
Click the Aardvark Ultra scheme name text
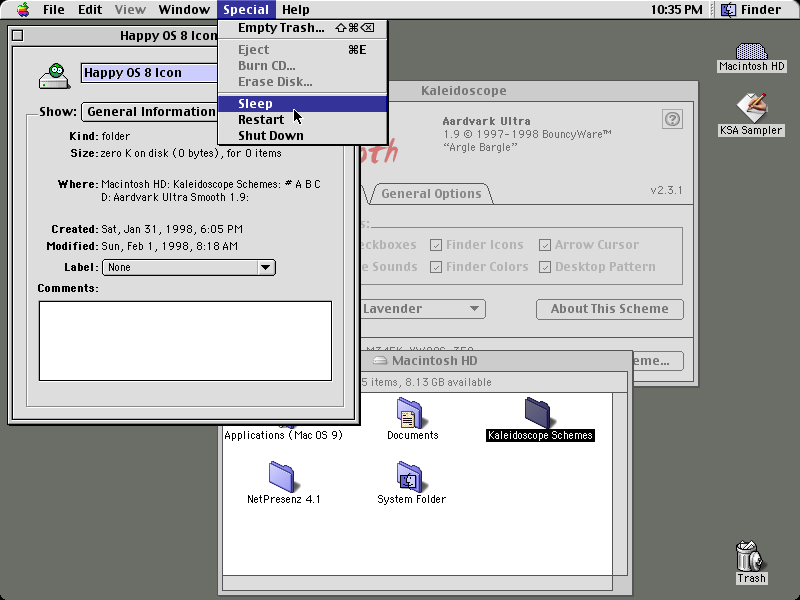coord(486,121)
